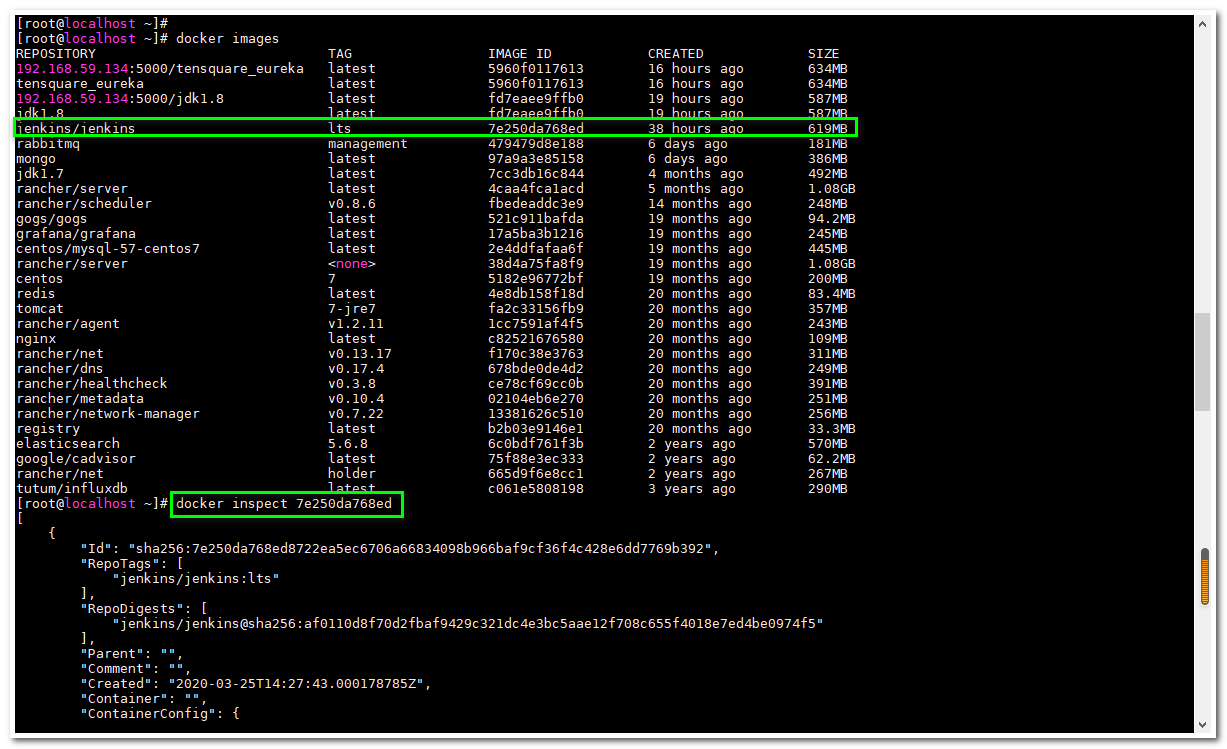Click the registry repository name

[x=48, y=428]
